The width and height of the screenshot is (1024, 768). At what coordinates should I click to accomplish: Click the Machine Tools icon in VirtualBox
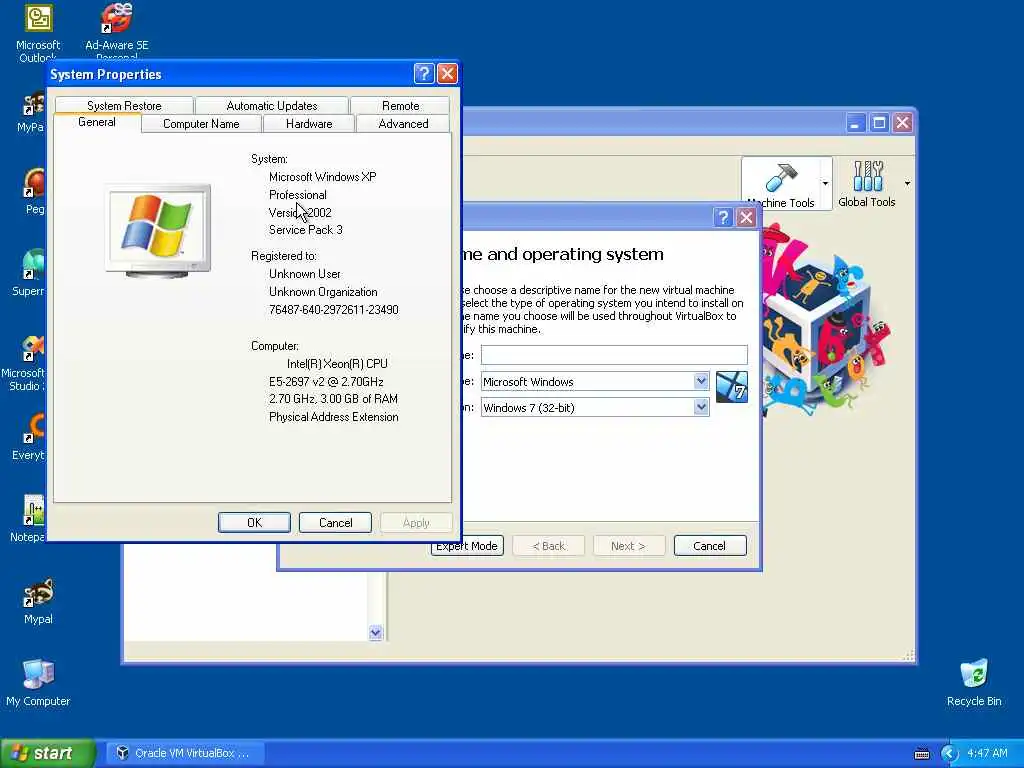click(781, 184)
